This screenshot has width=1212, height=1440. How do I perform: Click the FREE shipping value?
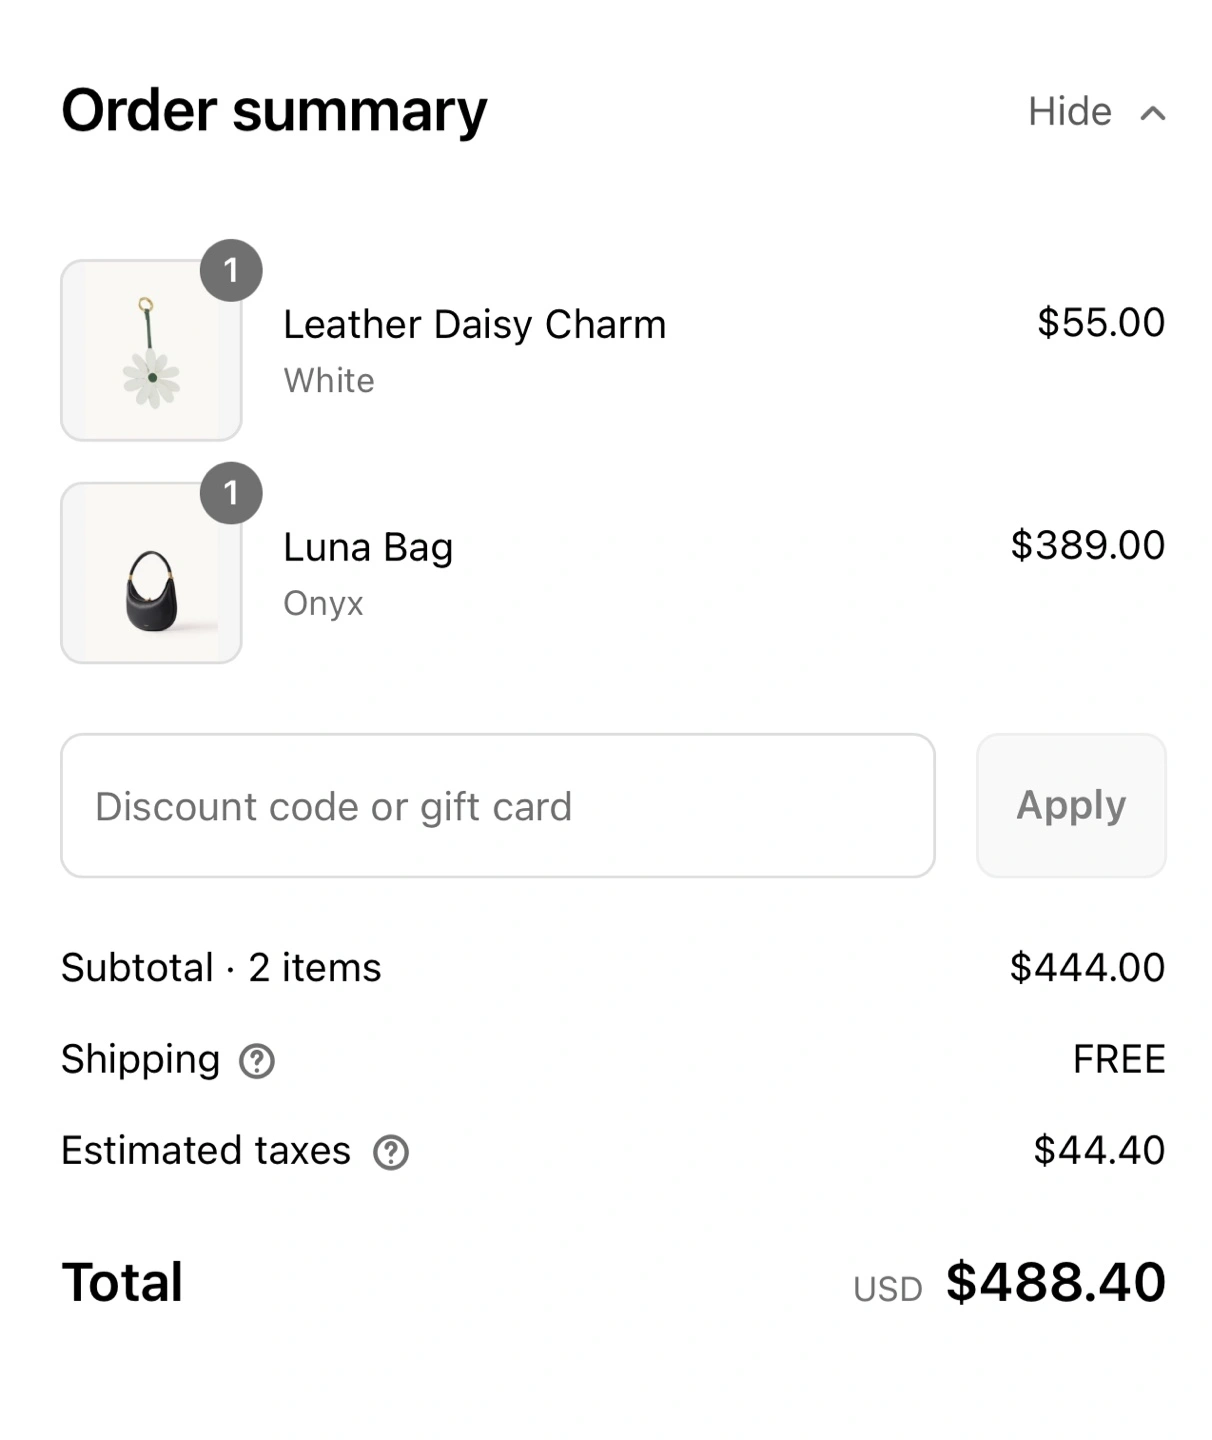pos(1118,1059)
